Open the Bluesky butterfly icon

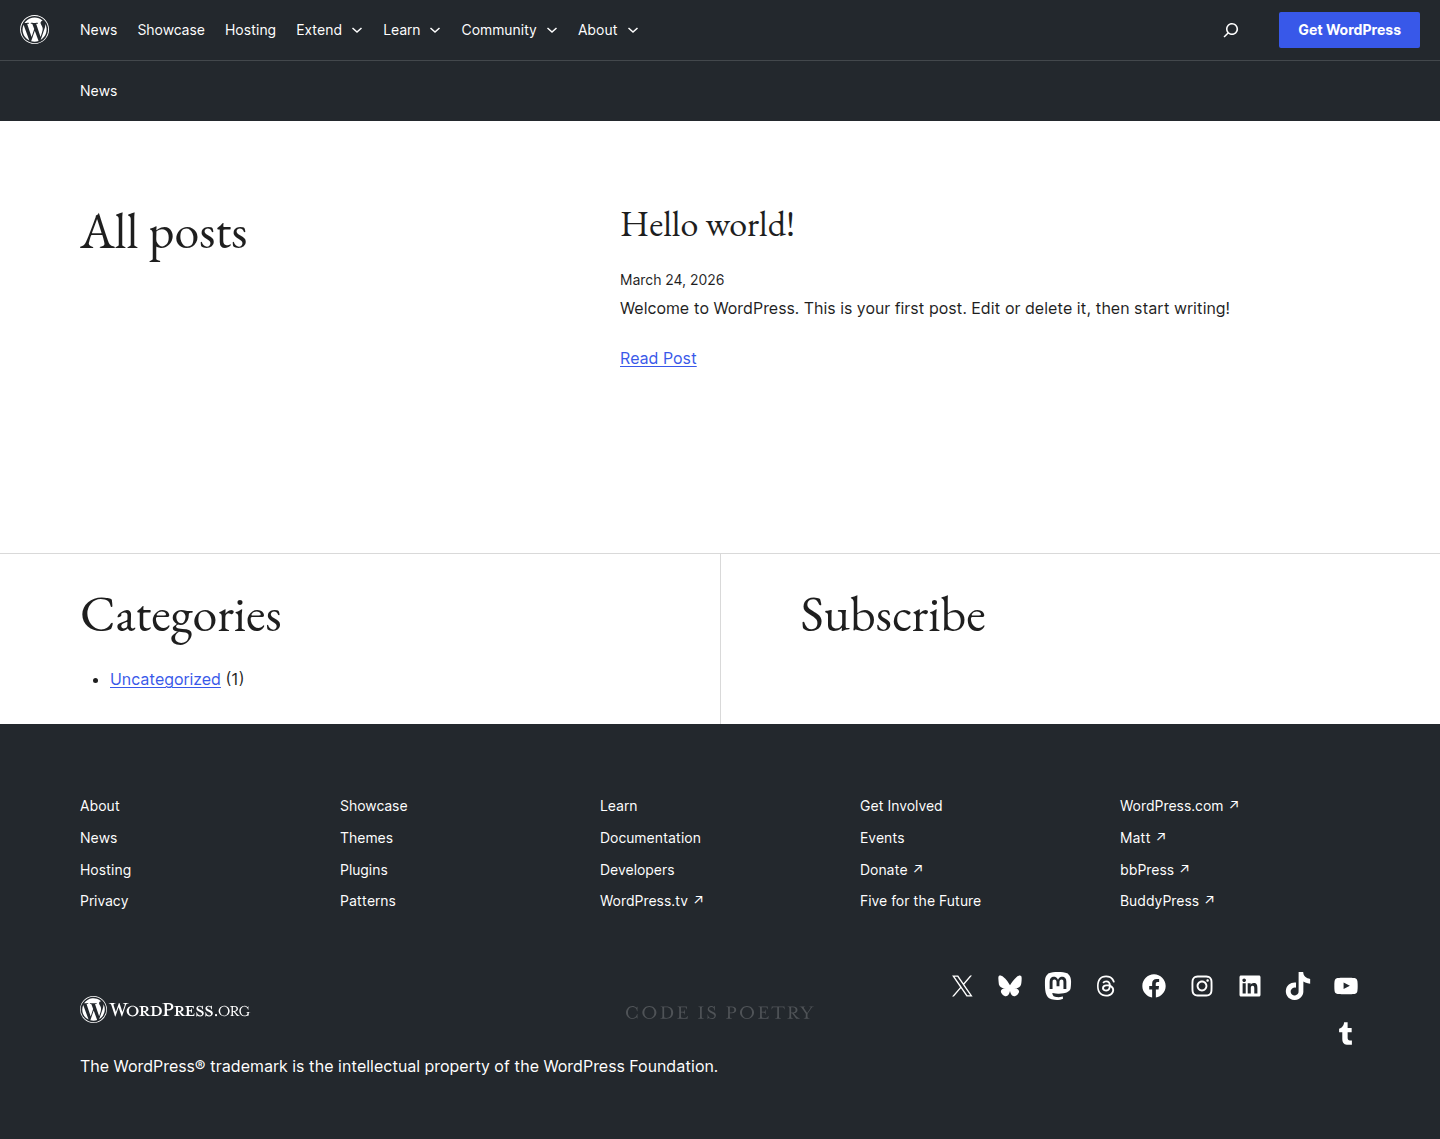tap(1010, 986)
